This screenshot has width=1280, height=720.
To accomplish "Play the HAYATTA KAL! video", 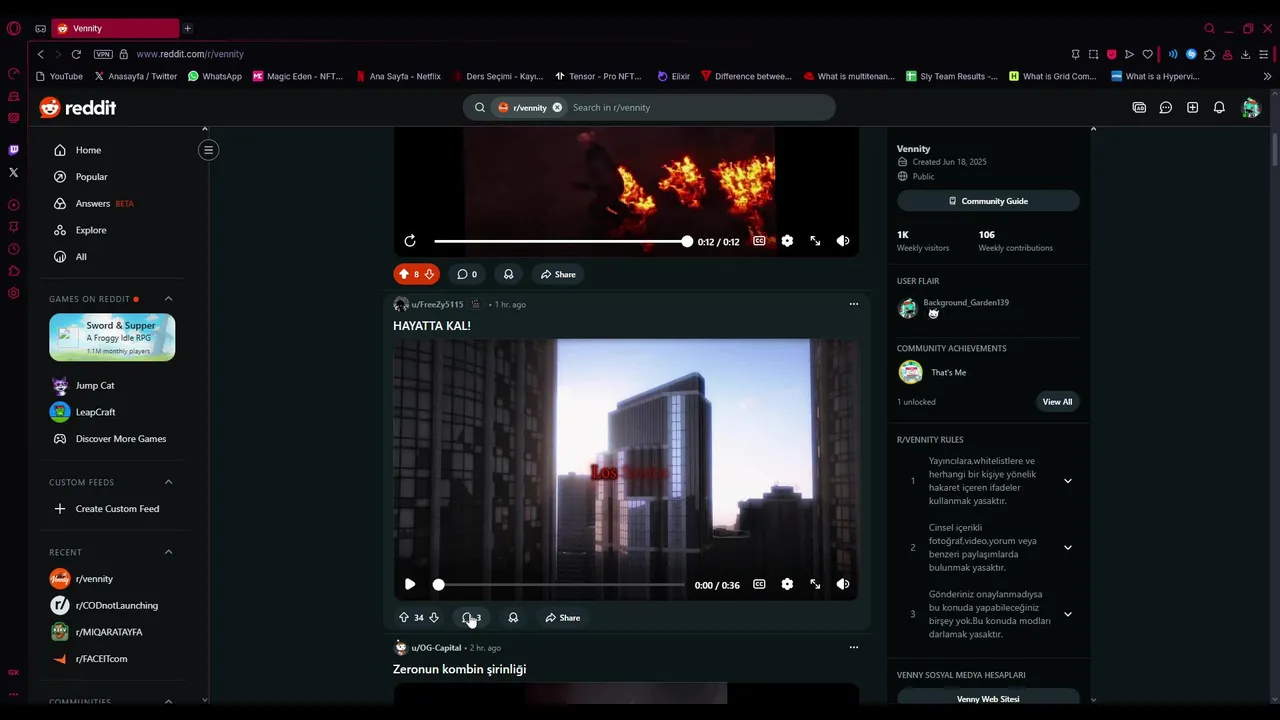I will coord(410,584).
